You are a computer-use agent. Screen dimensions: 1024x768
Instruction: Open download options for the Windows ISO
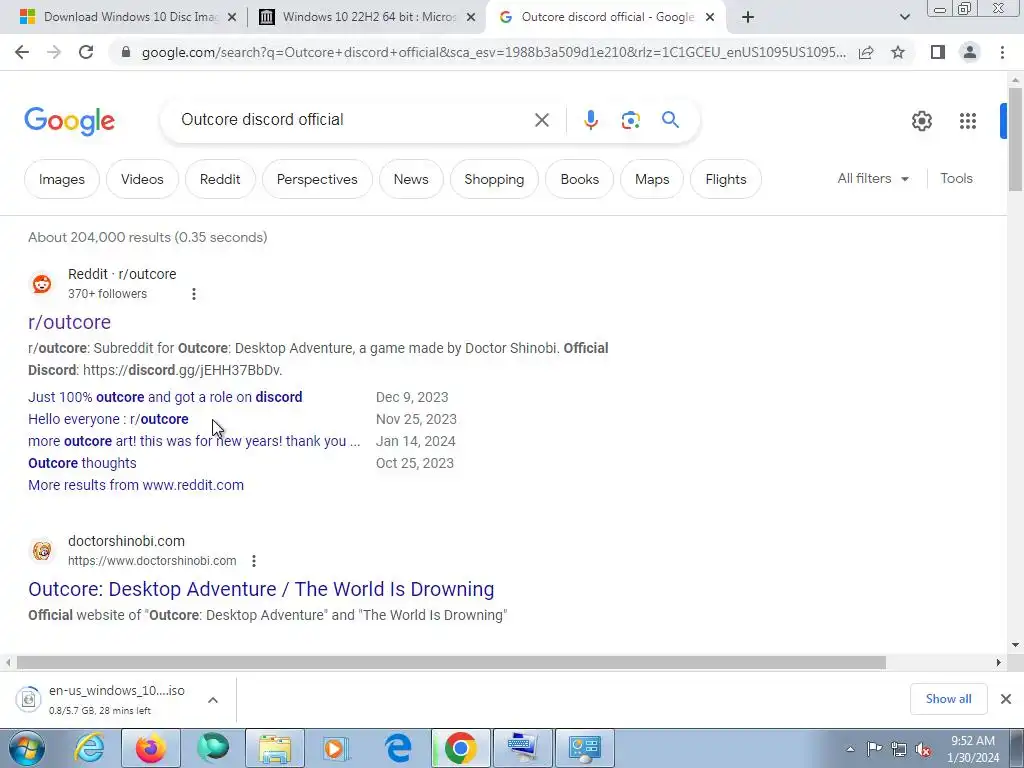point(213,700)
